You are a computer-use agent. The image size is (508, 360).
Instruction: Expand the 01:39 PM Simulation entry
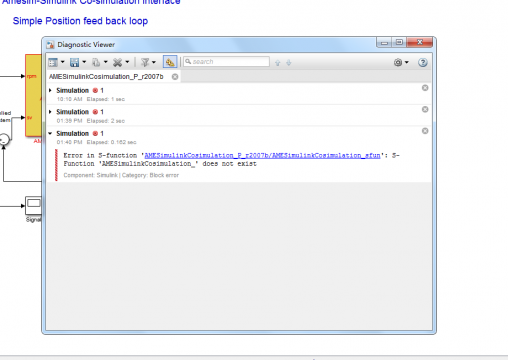[50, 112]
